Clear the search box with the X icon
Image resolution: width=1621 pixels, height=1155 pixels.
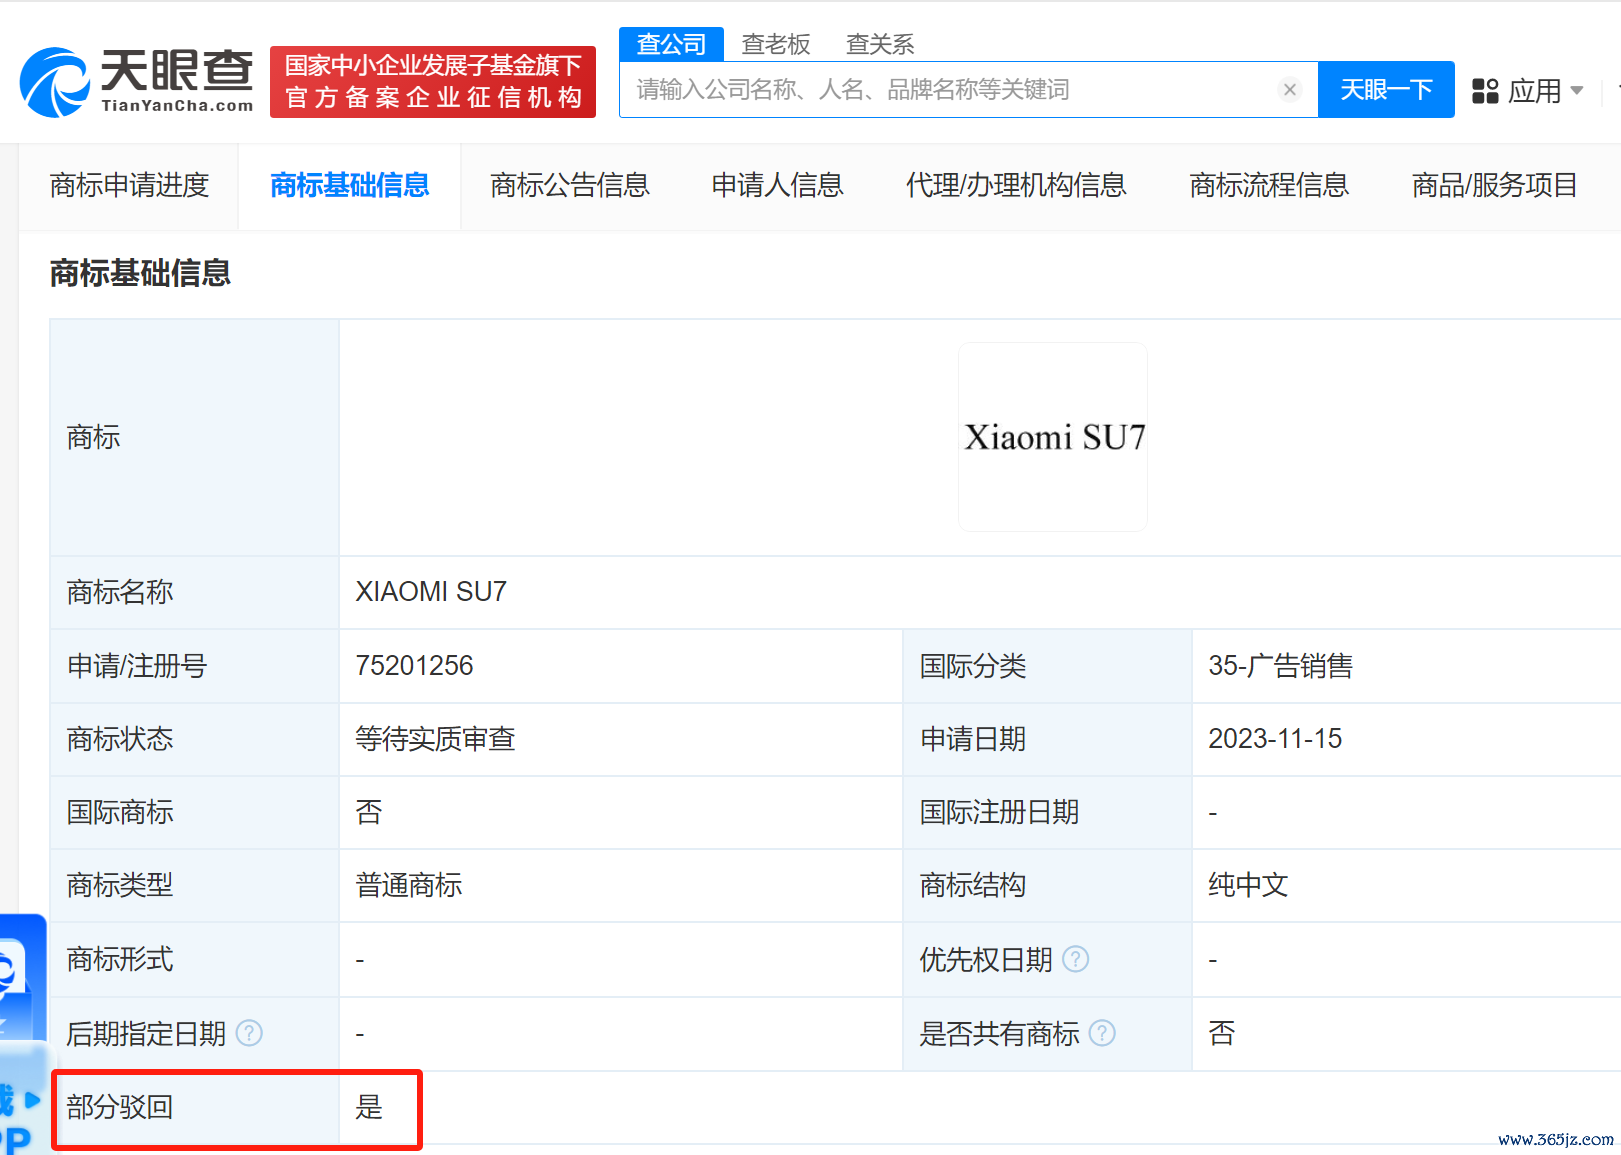(1290, 90)
